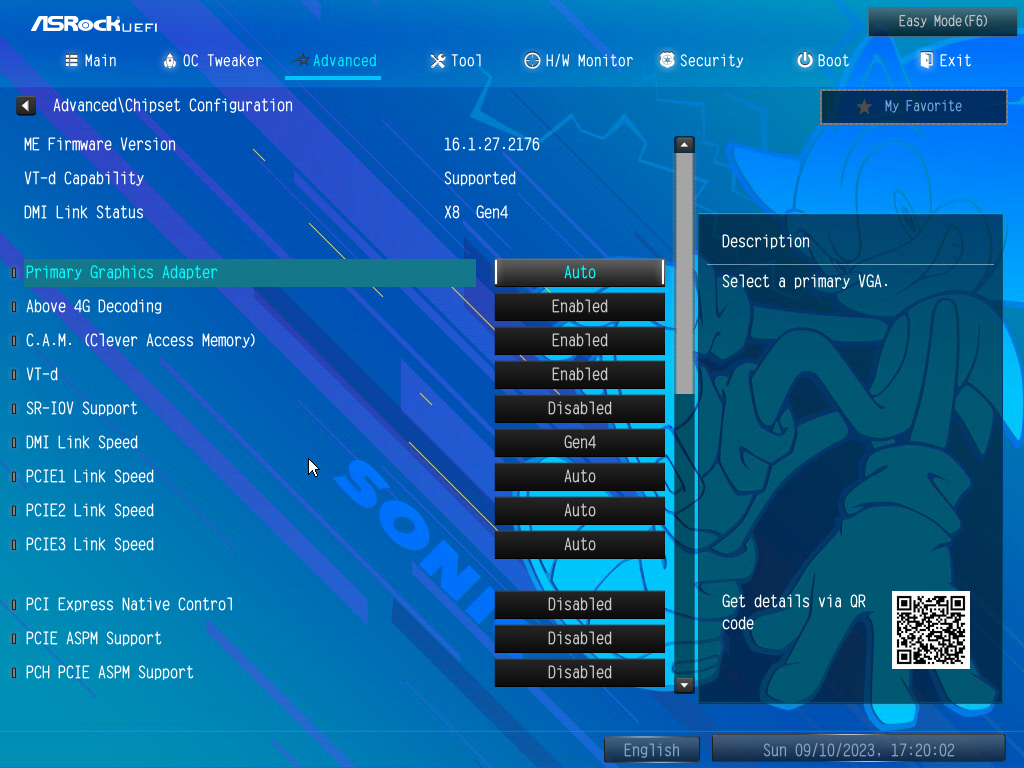The width and height of the screenshot is (1024, 768).
Task: Open the Primary Graphics Adapter Auto dropdown
Action: (579, 272)
